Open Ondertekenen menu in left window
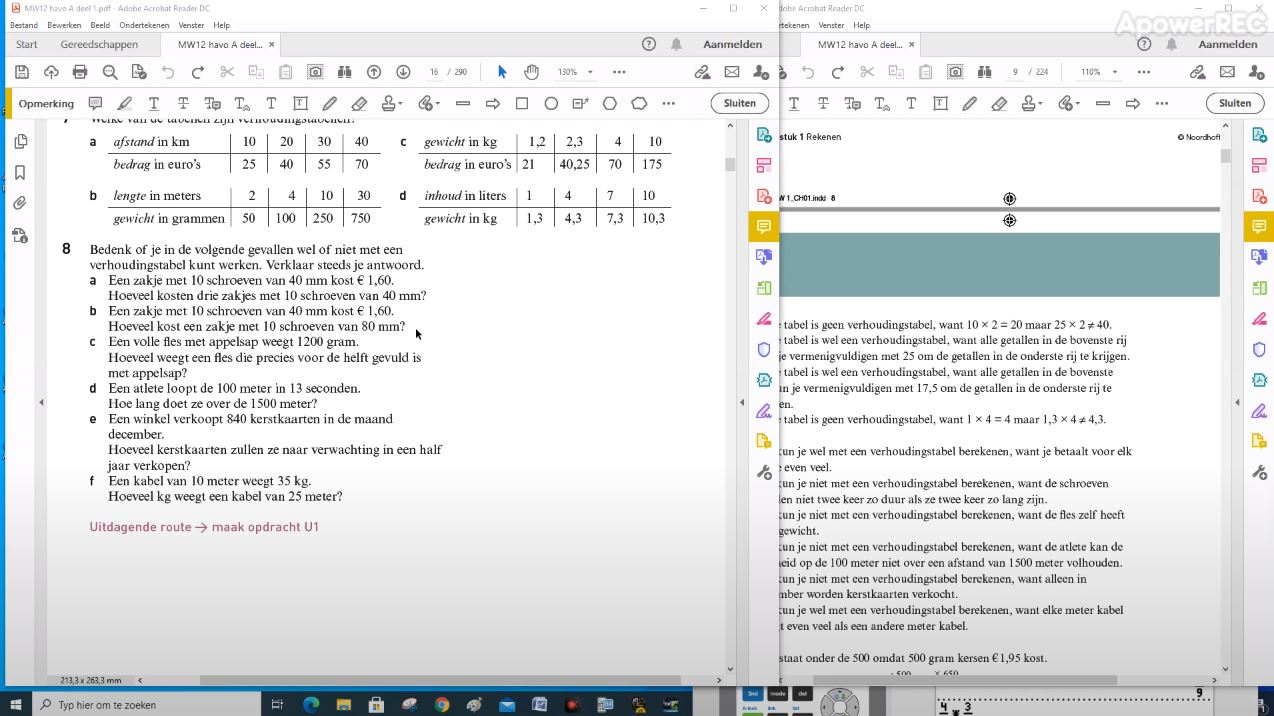 pos(144,25)
